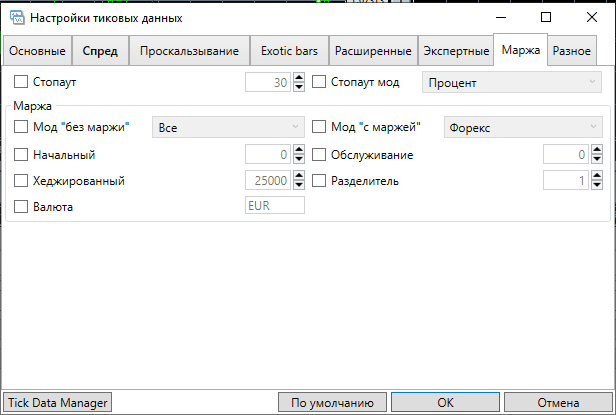Tick the Мод "без маржи" checkbox

point(21,127)
